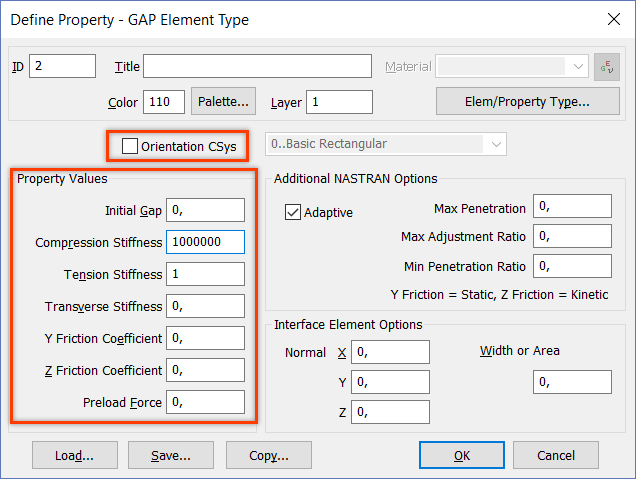Image resolution: width=636 pixels, height=479 pixels.
Task: Click the Property Values group label
Action: click(62, 178)
